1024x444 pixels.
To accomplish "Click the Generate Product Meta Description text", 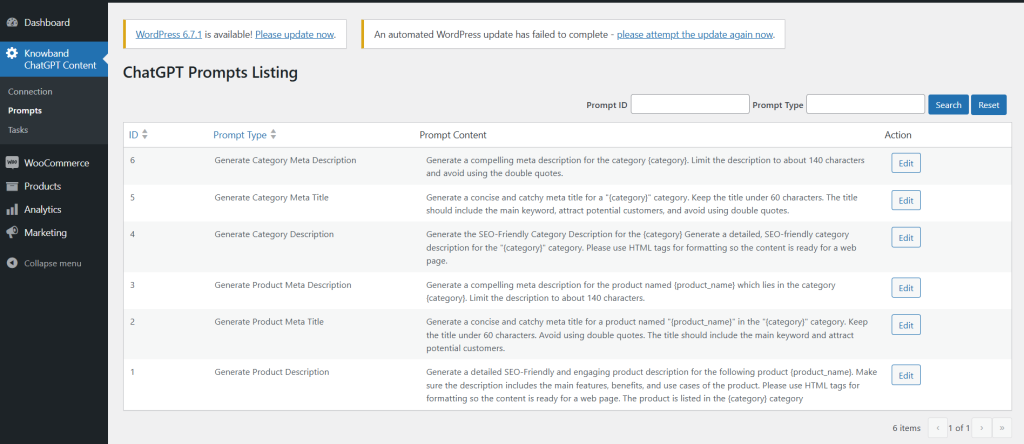I will 283,285.
